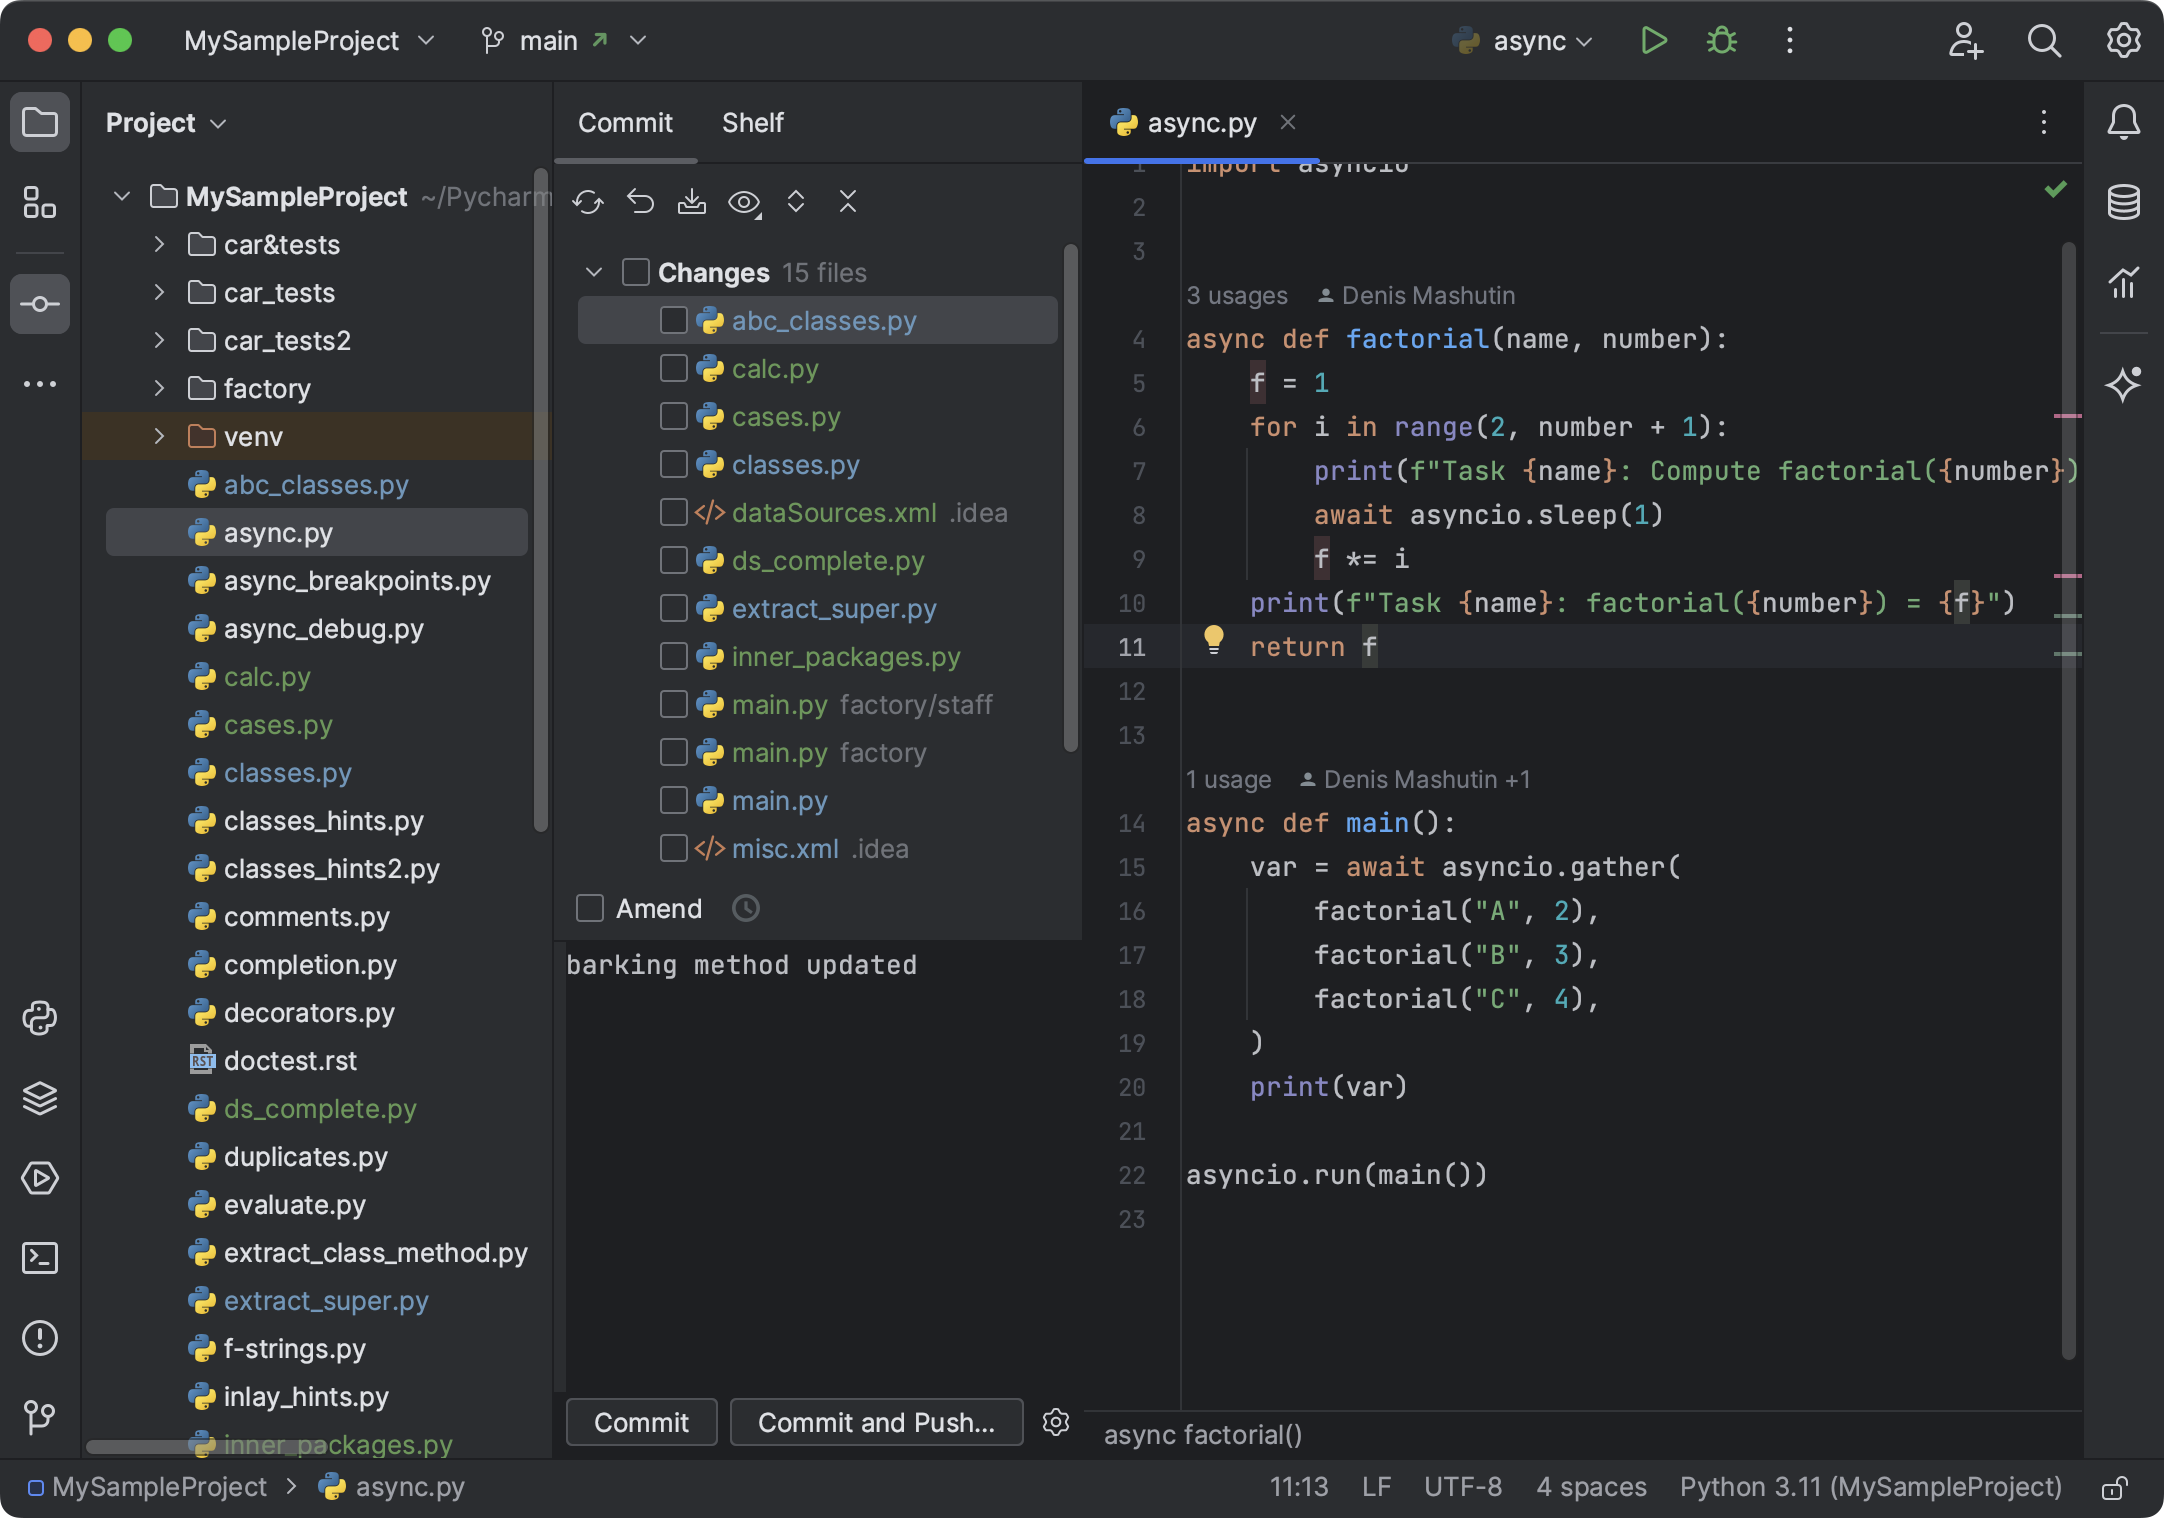Screen dimensions: 2164x1518
Task: Toggle the Amend checkbox
Action: coord(590,908)
